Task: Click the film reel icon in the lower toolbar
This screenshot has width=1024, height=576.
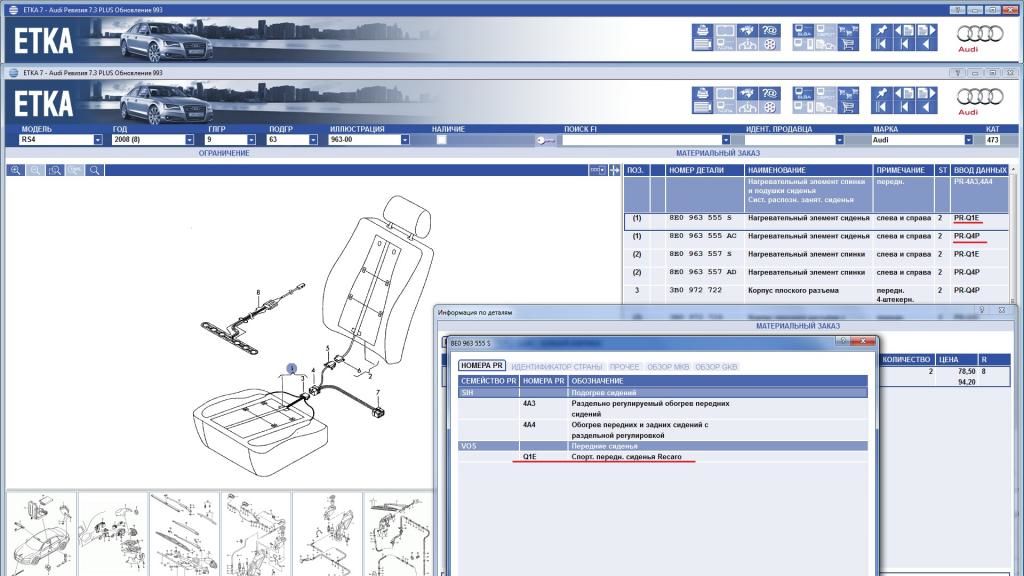Action: [x=770, y=107]
